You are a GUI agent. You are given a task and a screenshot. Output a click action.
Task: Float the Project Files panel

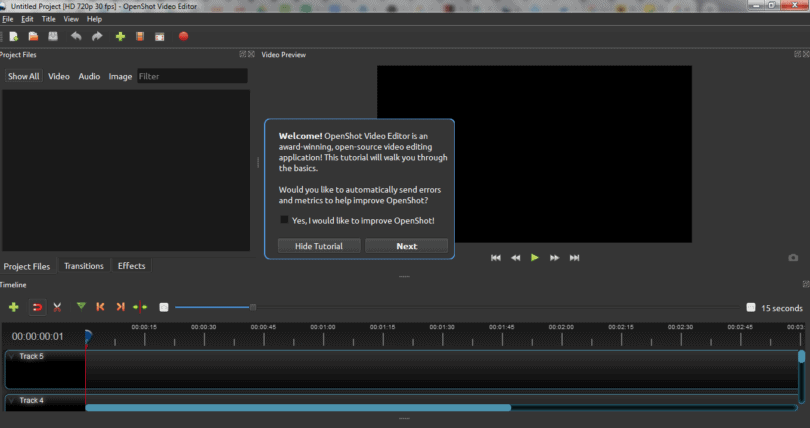pyautogui.click(x=242, y=54)
